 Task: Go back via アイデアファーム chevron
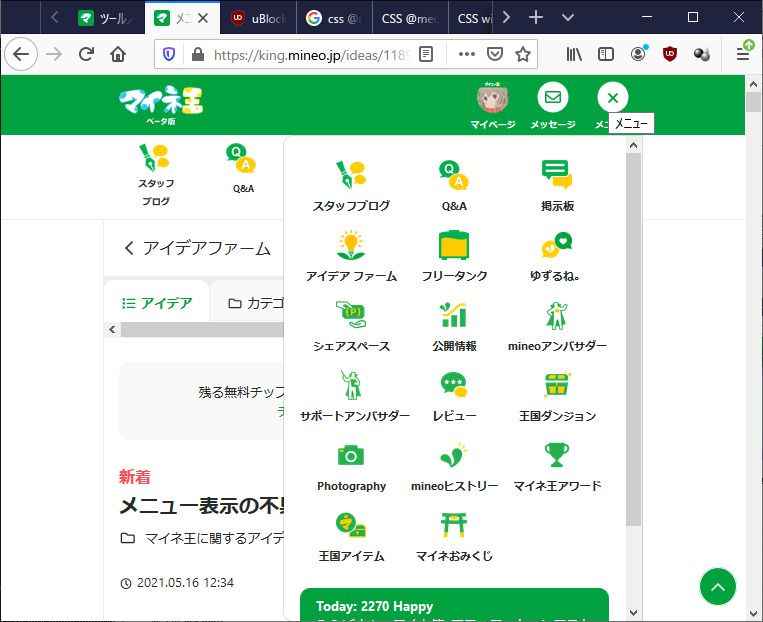pos(129,249)
